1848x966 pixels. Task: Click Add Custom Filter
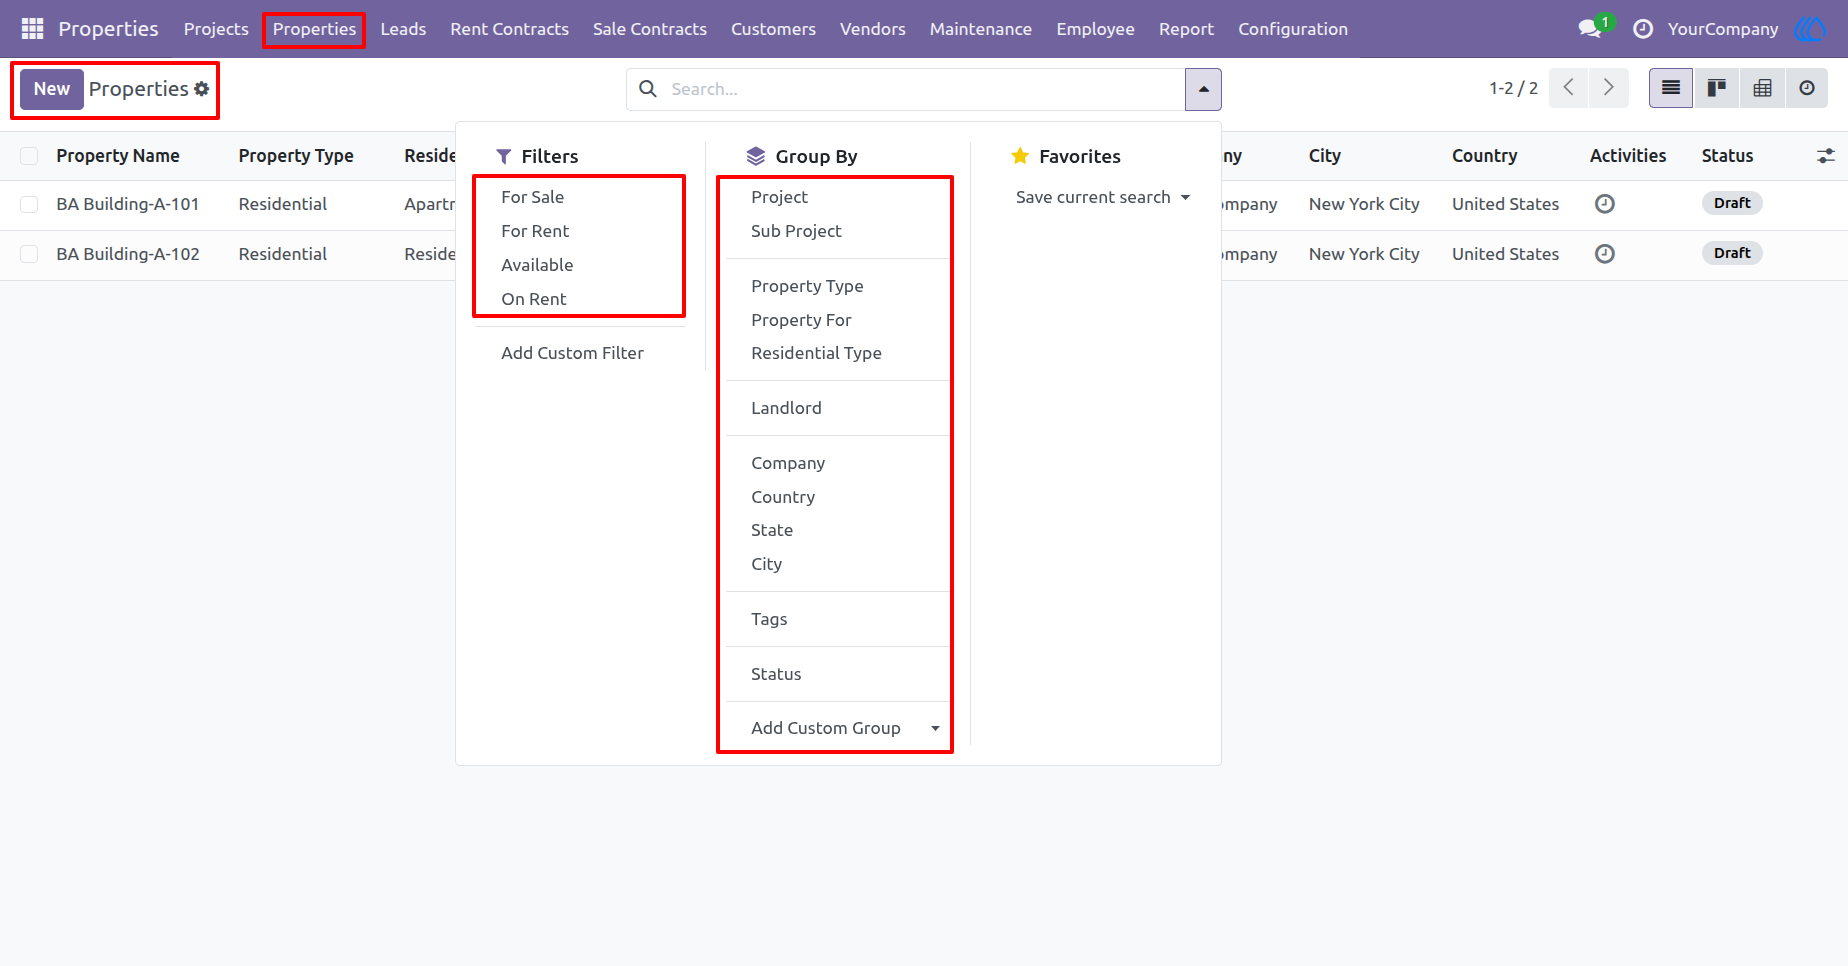pos(572,353)
